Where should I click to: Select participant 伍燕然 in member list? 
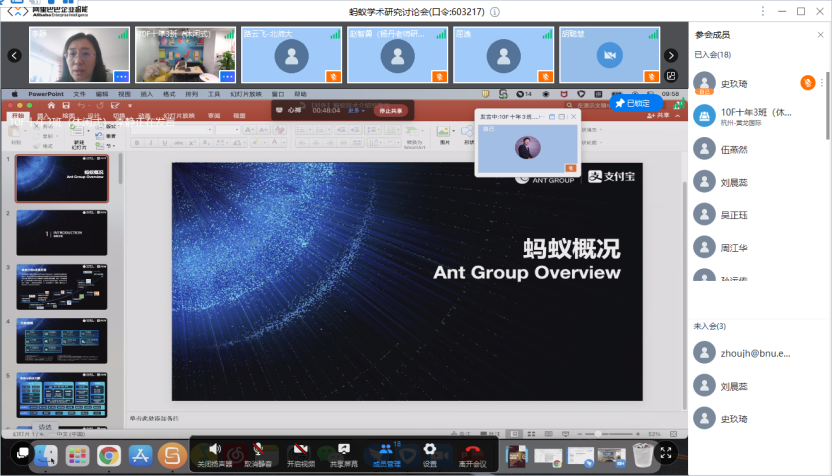tap(734, 149)
